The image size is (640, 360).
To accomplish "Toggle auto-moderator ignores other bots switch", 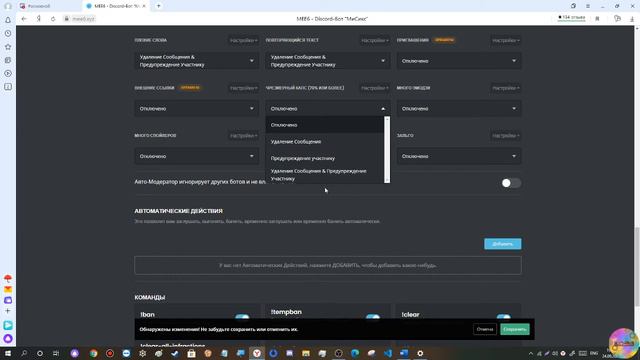I will pos(511,183).
